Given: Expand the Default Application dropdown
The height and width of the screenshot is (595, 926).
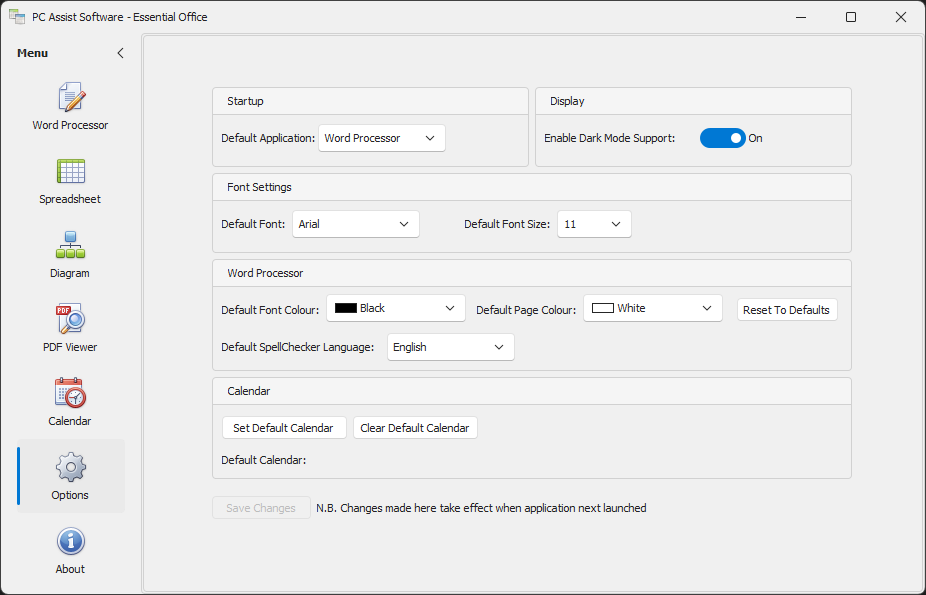Looking at the screenshot, I should click(x=381, y=138).
